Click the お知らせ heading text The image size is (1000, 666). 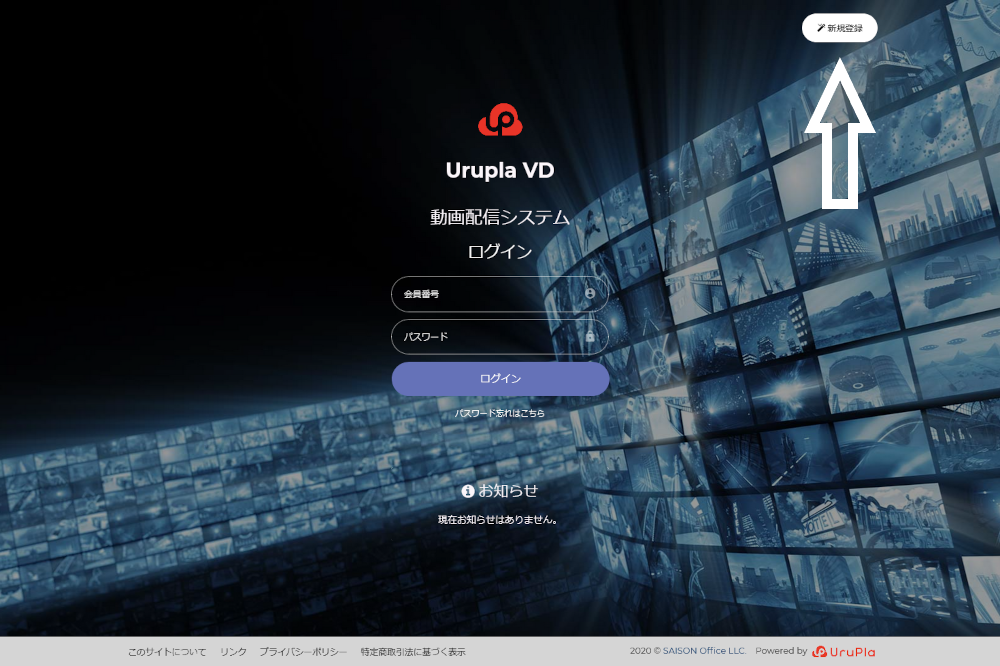[508, 491]
